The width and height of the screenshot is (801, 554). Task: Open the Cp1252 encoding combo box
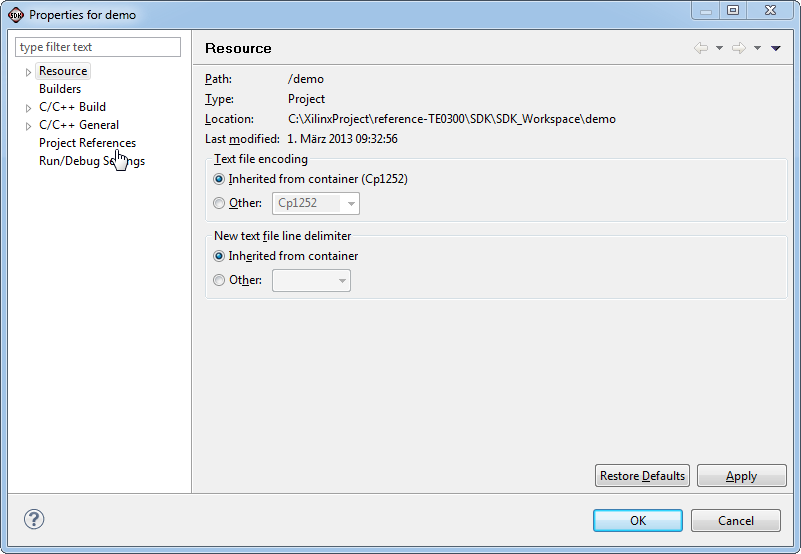click(316, 203)
